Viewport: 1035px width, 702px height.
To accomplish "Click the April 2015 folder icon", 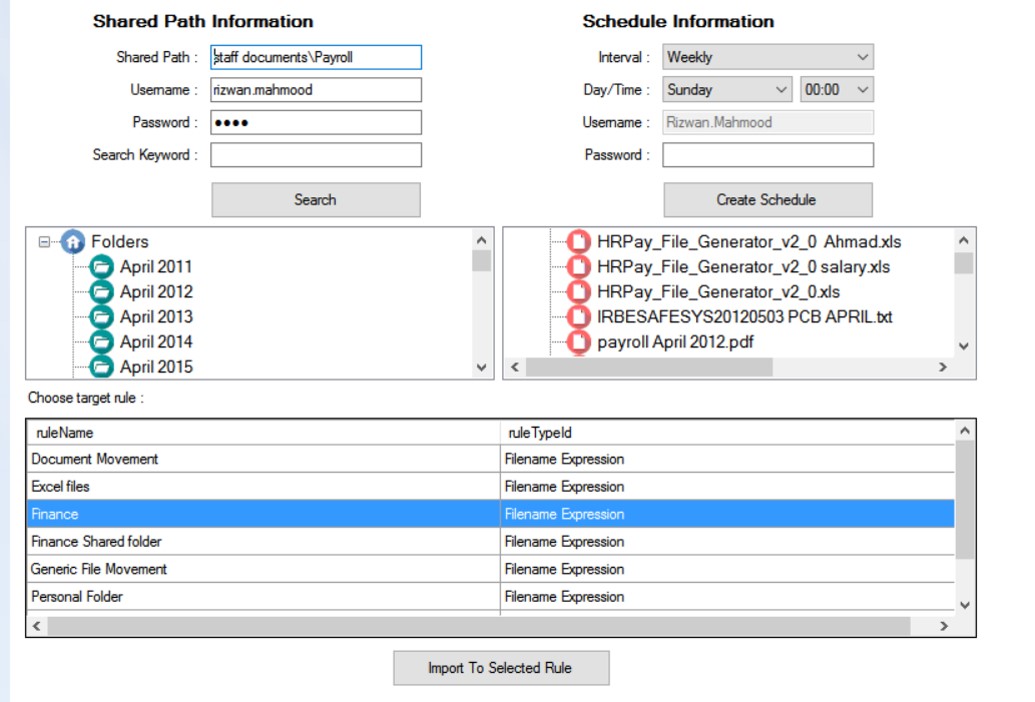I will click(x=102, y=366).
